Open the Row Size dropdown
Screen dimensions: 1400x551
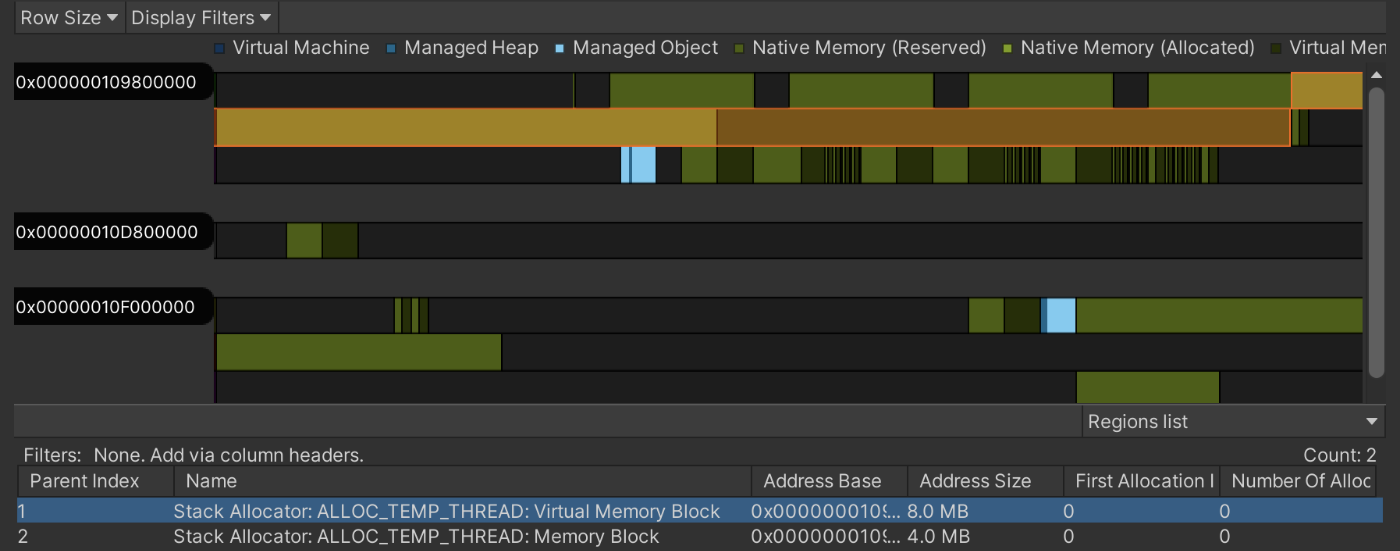tap(69, 18)
